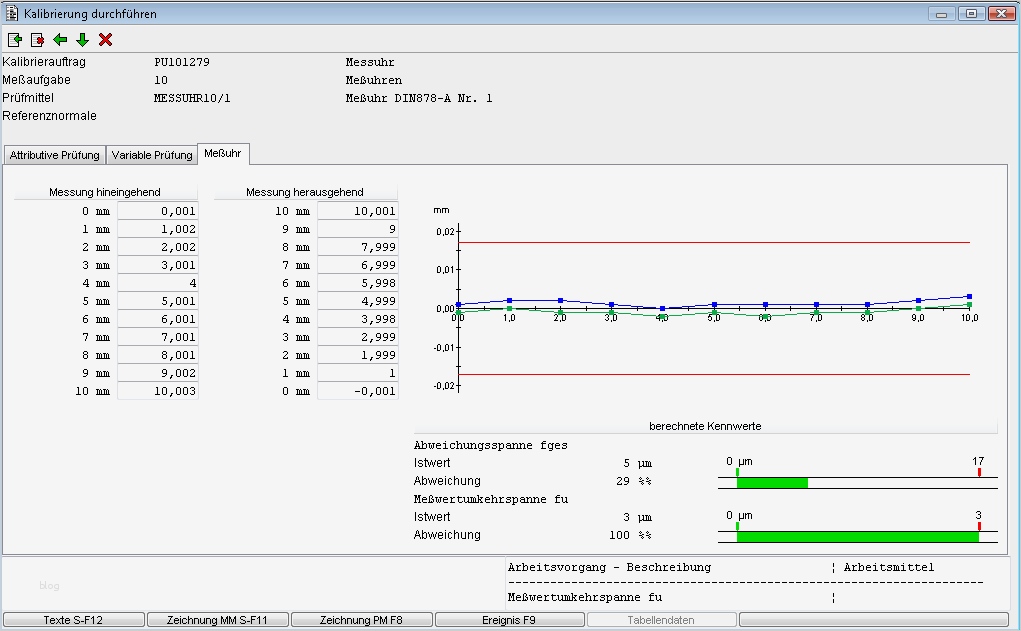Click the document icon with red dot
This screenshot has height=631, width=1021.
click(37, 40)
